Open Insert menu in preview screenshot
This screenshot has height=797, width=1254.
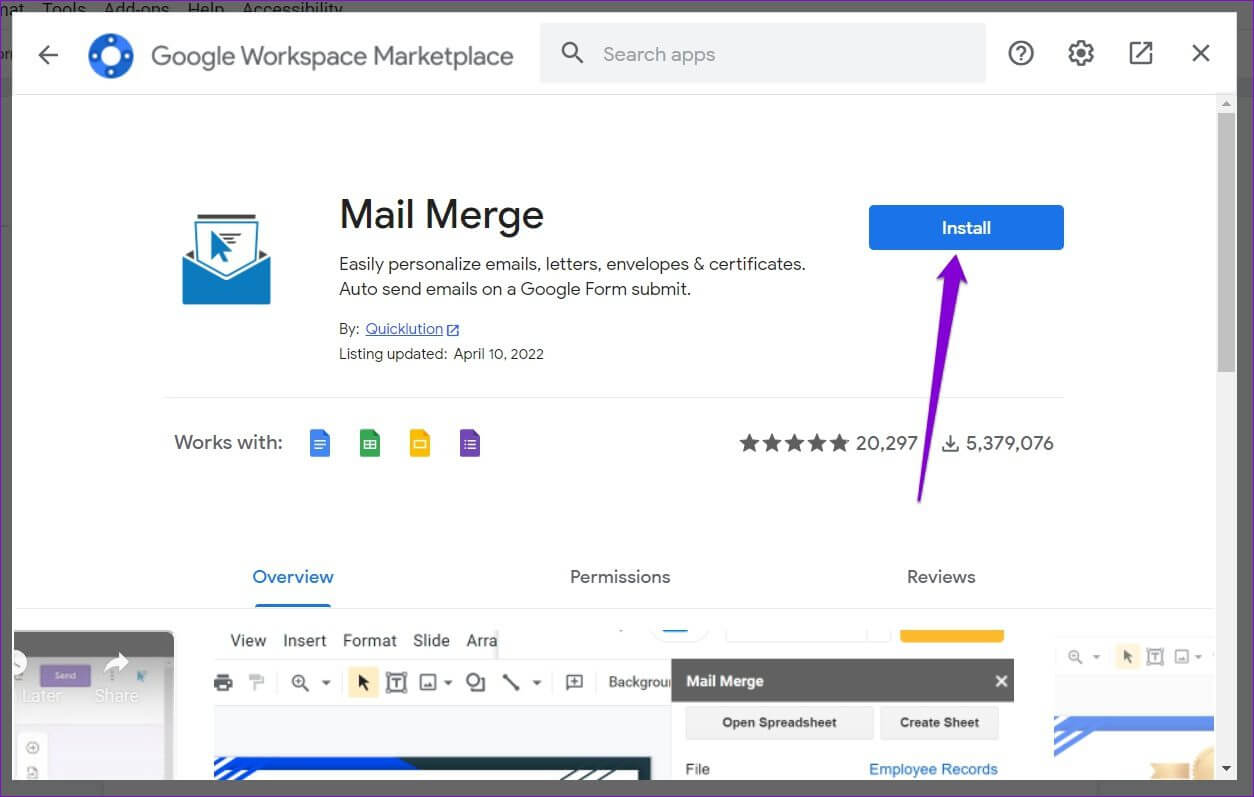click(305, 641)
